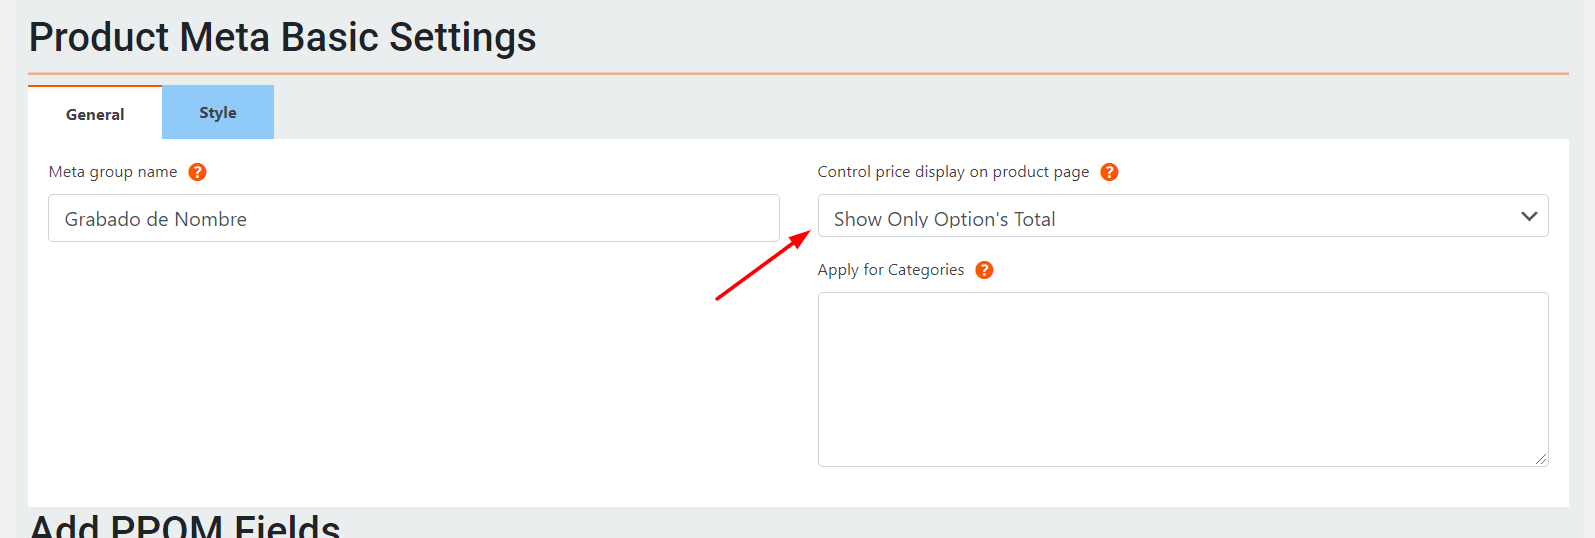Click the Add PPOM Fields heading

[x=185, y=526]
